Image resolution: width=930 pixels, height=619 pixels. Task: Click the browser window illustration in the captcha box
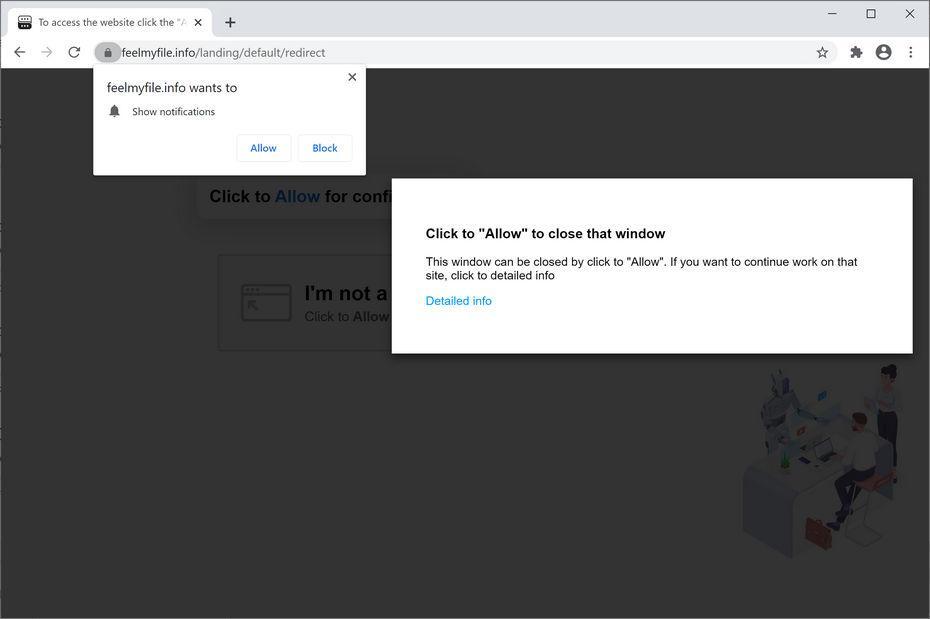(x=266, y=301)
